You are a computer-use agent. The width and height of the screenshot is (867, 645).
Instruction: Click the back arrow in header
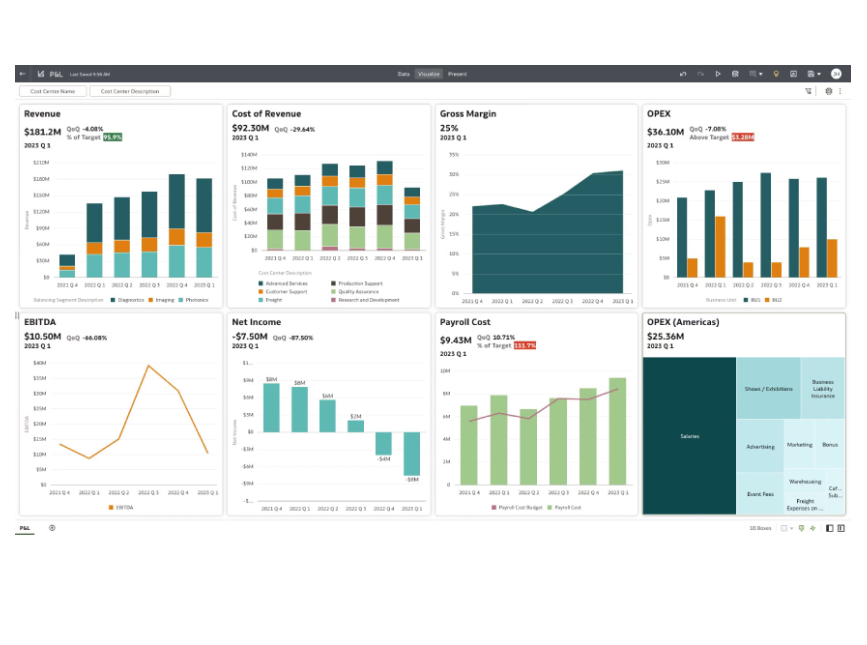(23, 74)
